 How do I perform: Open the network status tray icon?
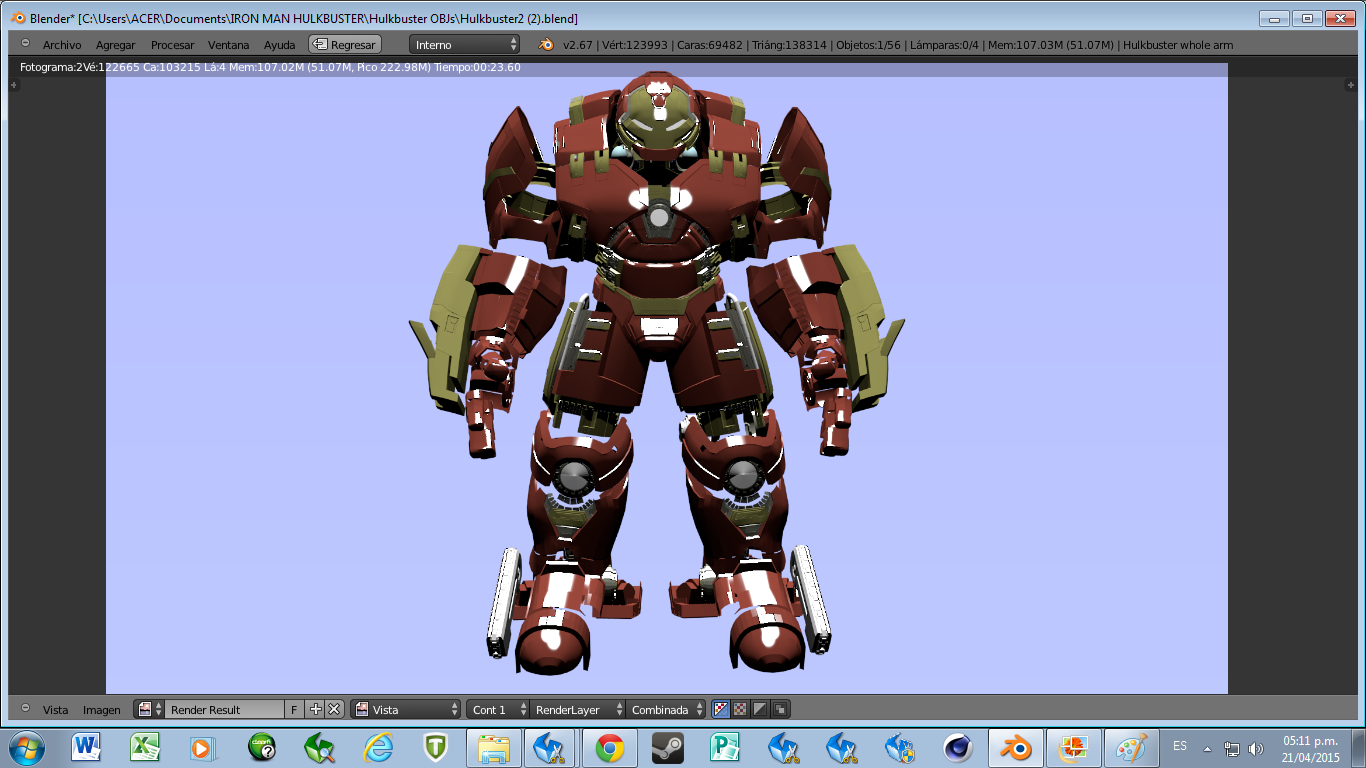[1232, 748]
